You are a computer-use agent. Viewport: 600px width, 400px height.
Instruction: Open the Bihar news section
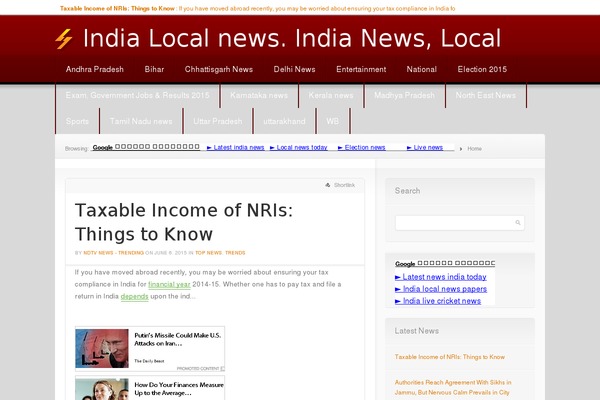pyautogui.click(x=154, y=69)
